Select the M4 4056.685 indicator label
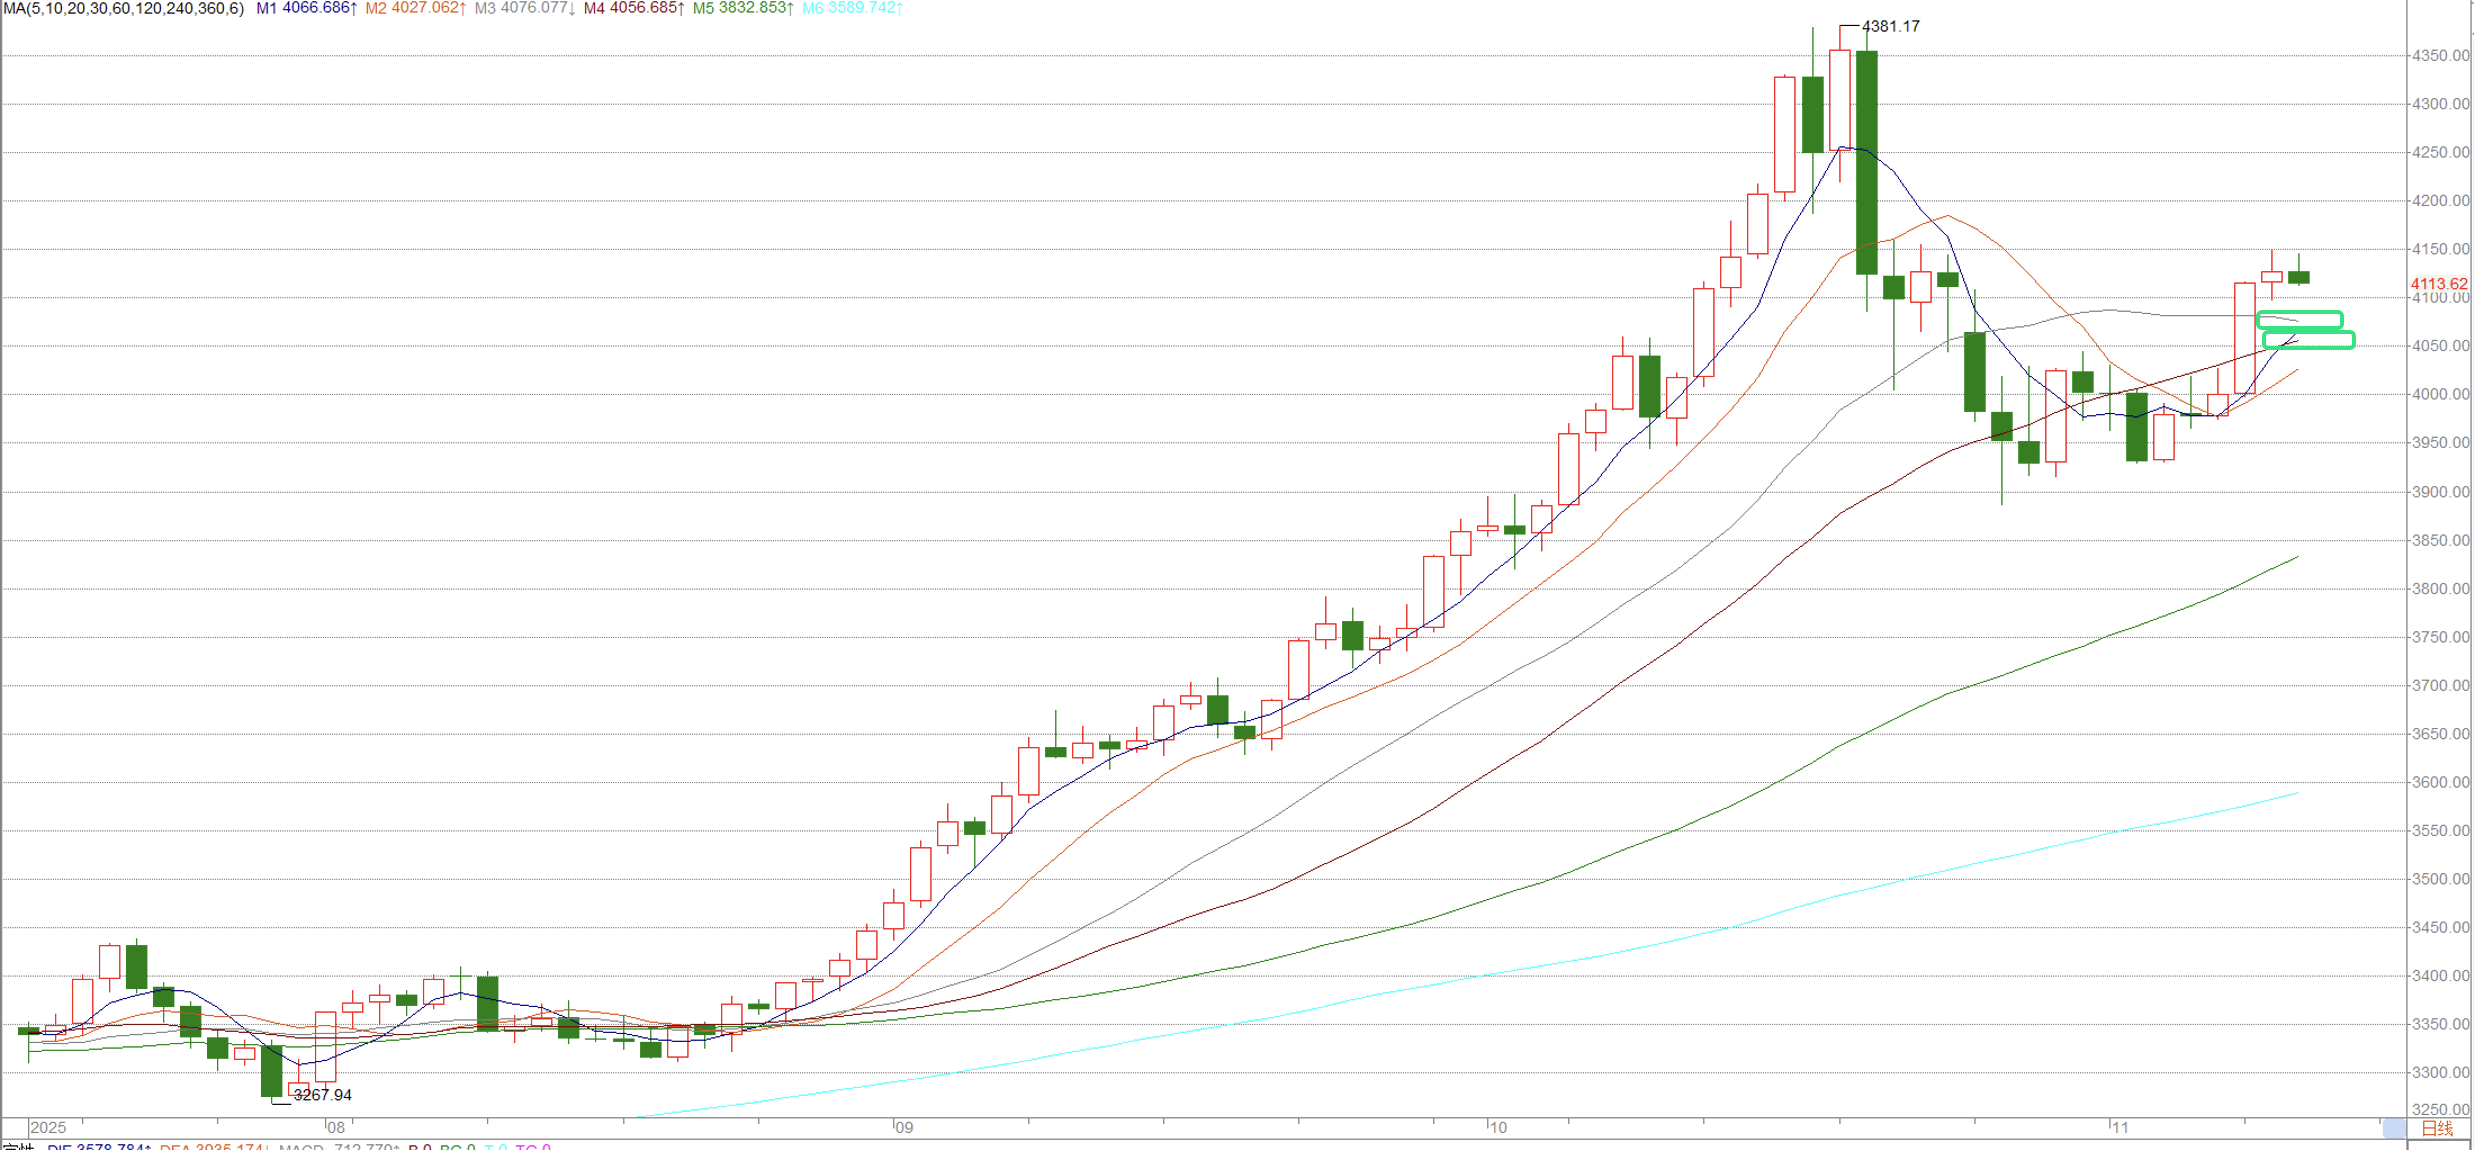Viewport: 2474px width, 1150px height. point(634,8)
